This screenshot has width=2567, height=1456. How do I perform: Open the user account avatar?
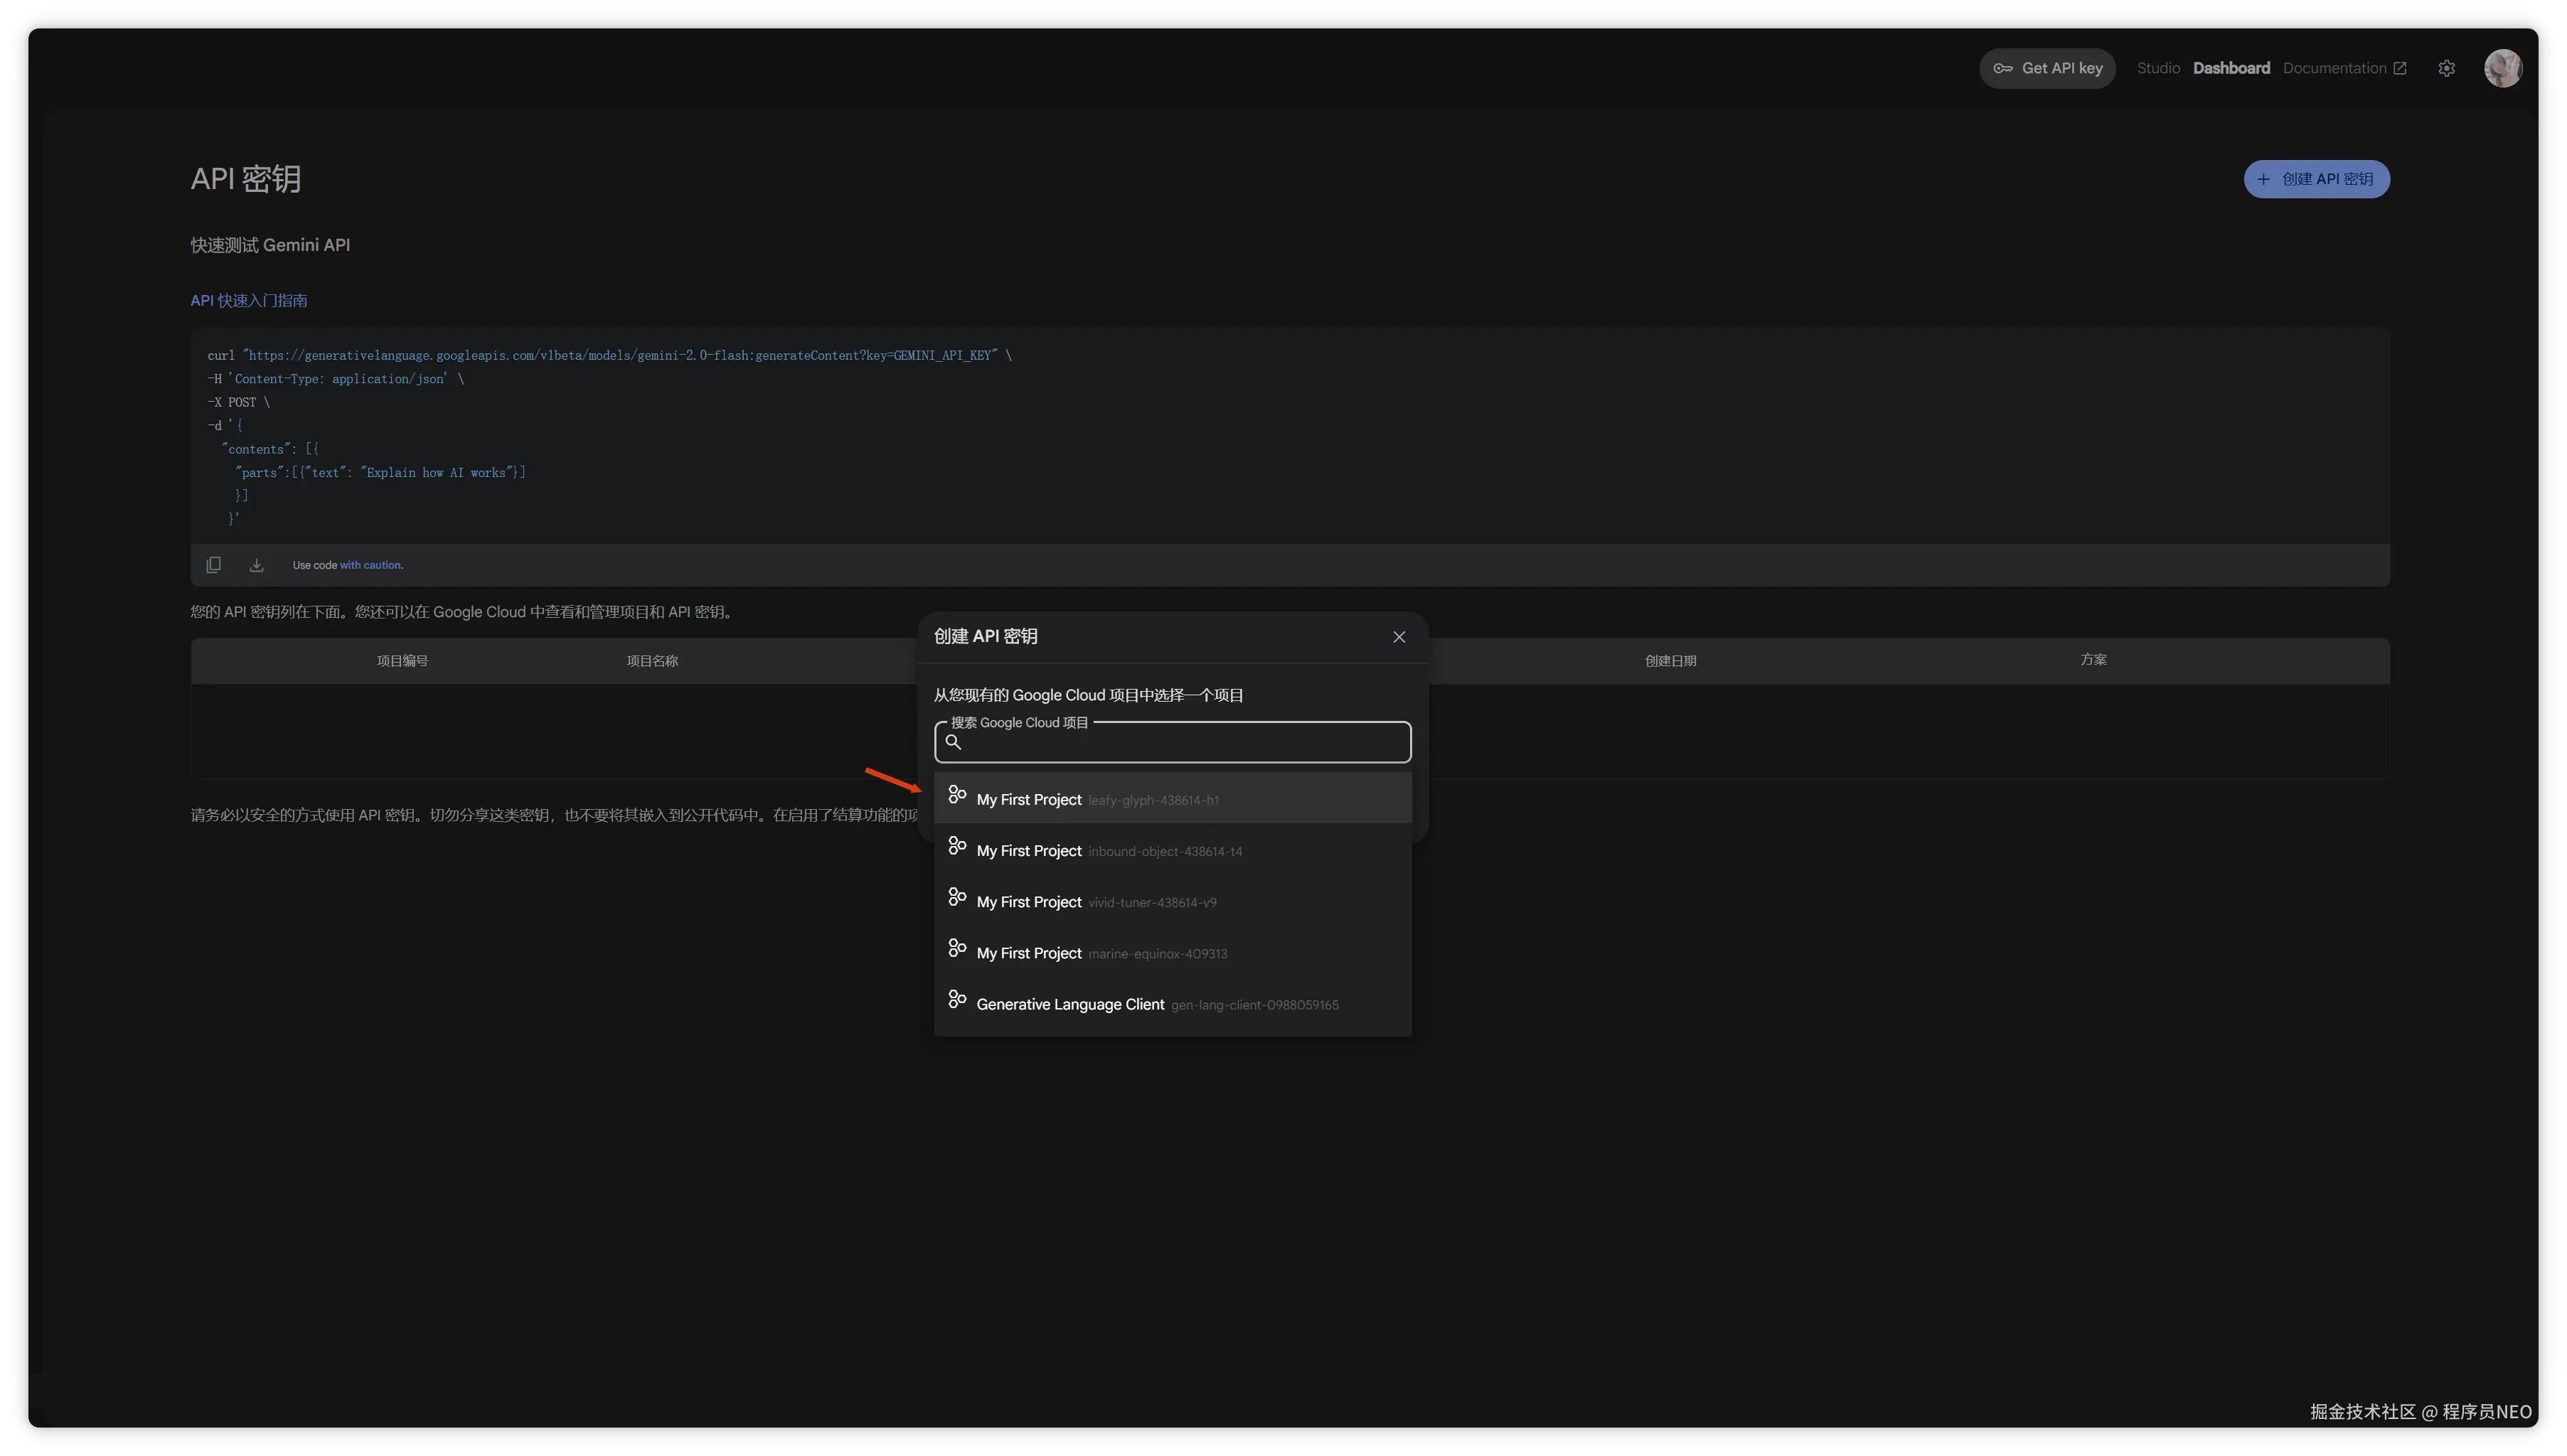[x=2502, y=68]
